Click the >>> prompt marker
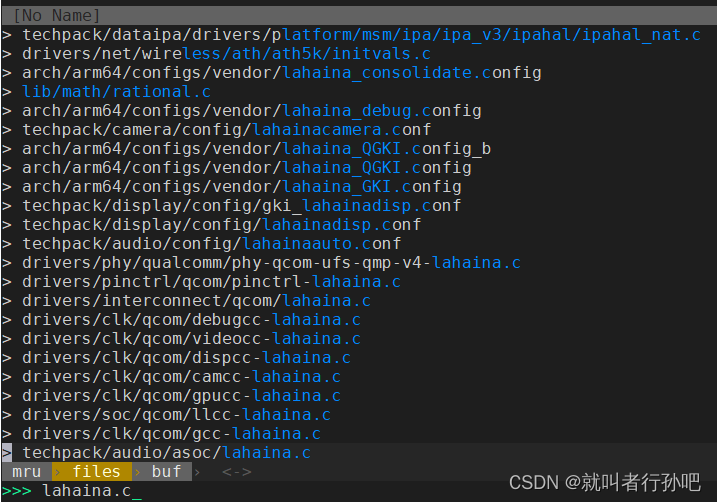Image resolution: width=717 pixels, height=502 pixels. pyautogui.click(x=16, y=491)
